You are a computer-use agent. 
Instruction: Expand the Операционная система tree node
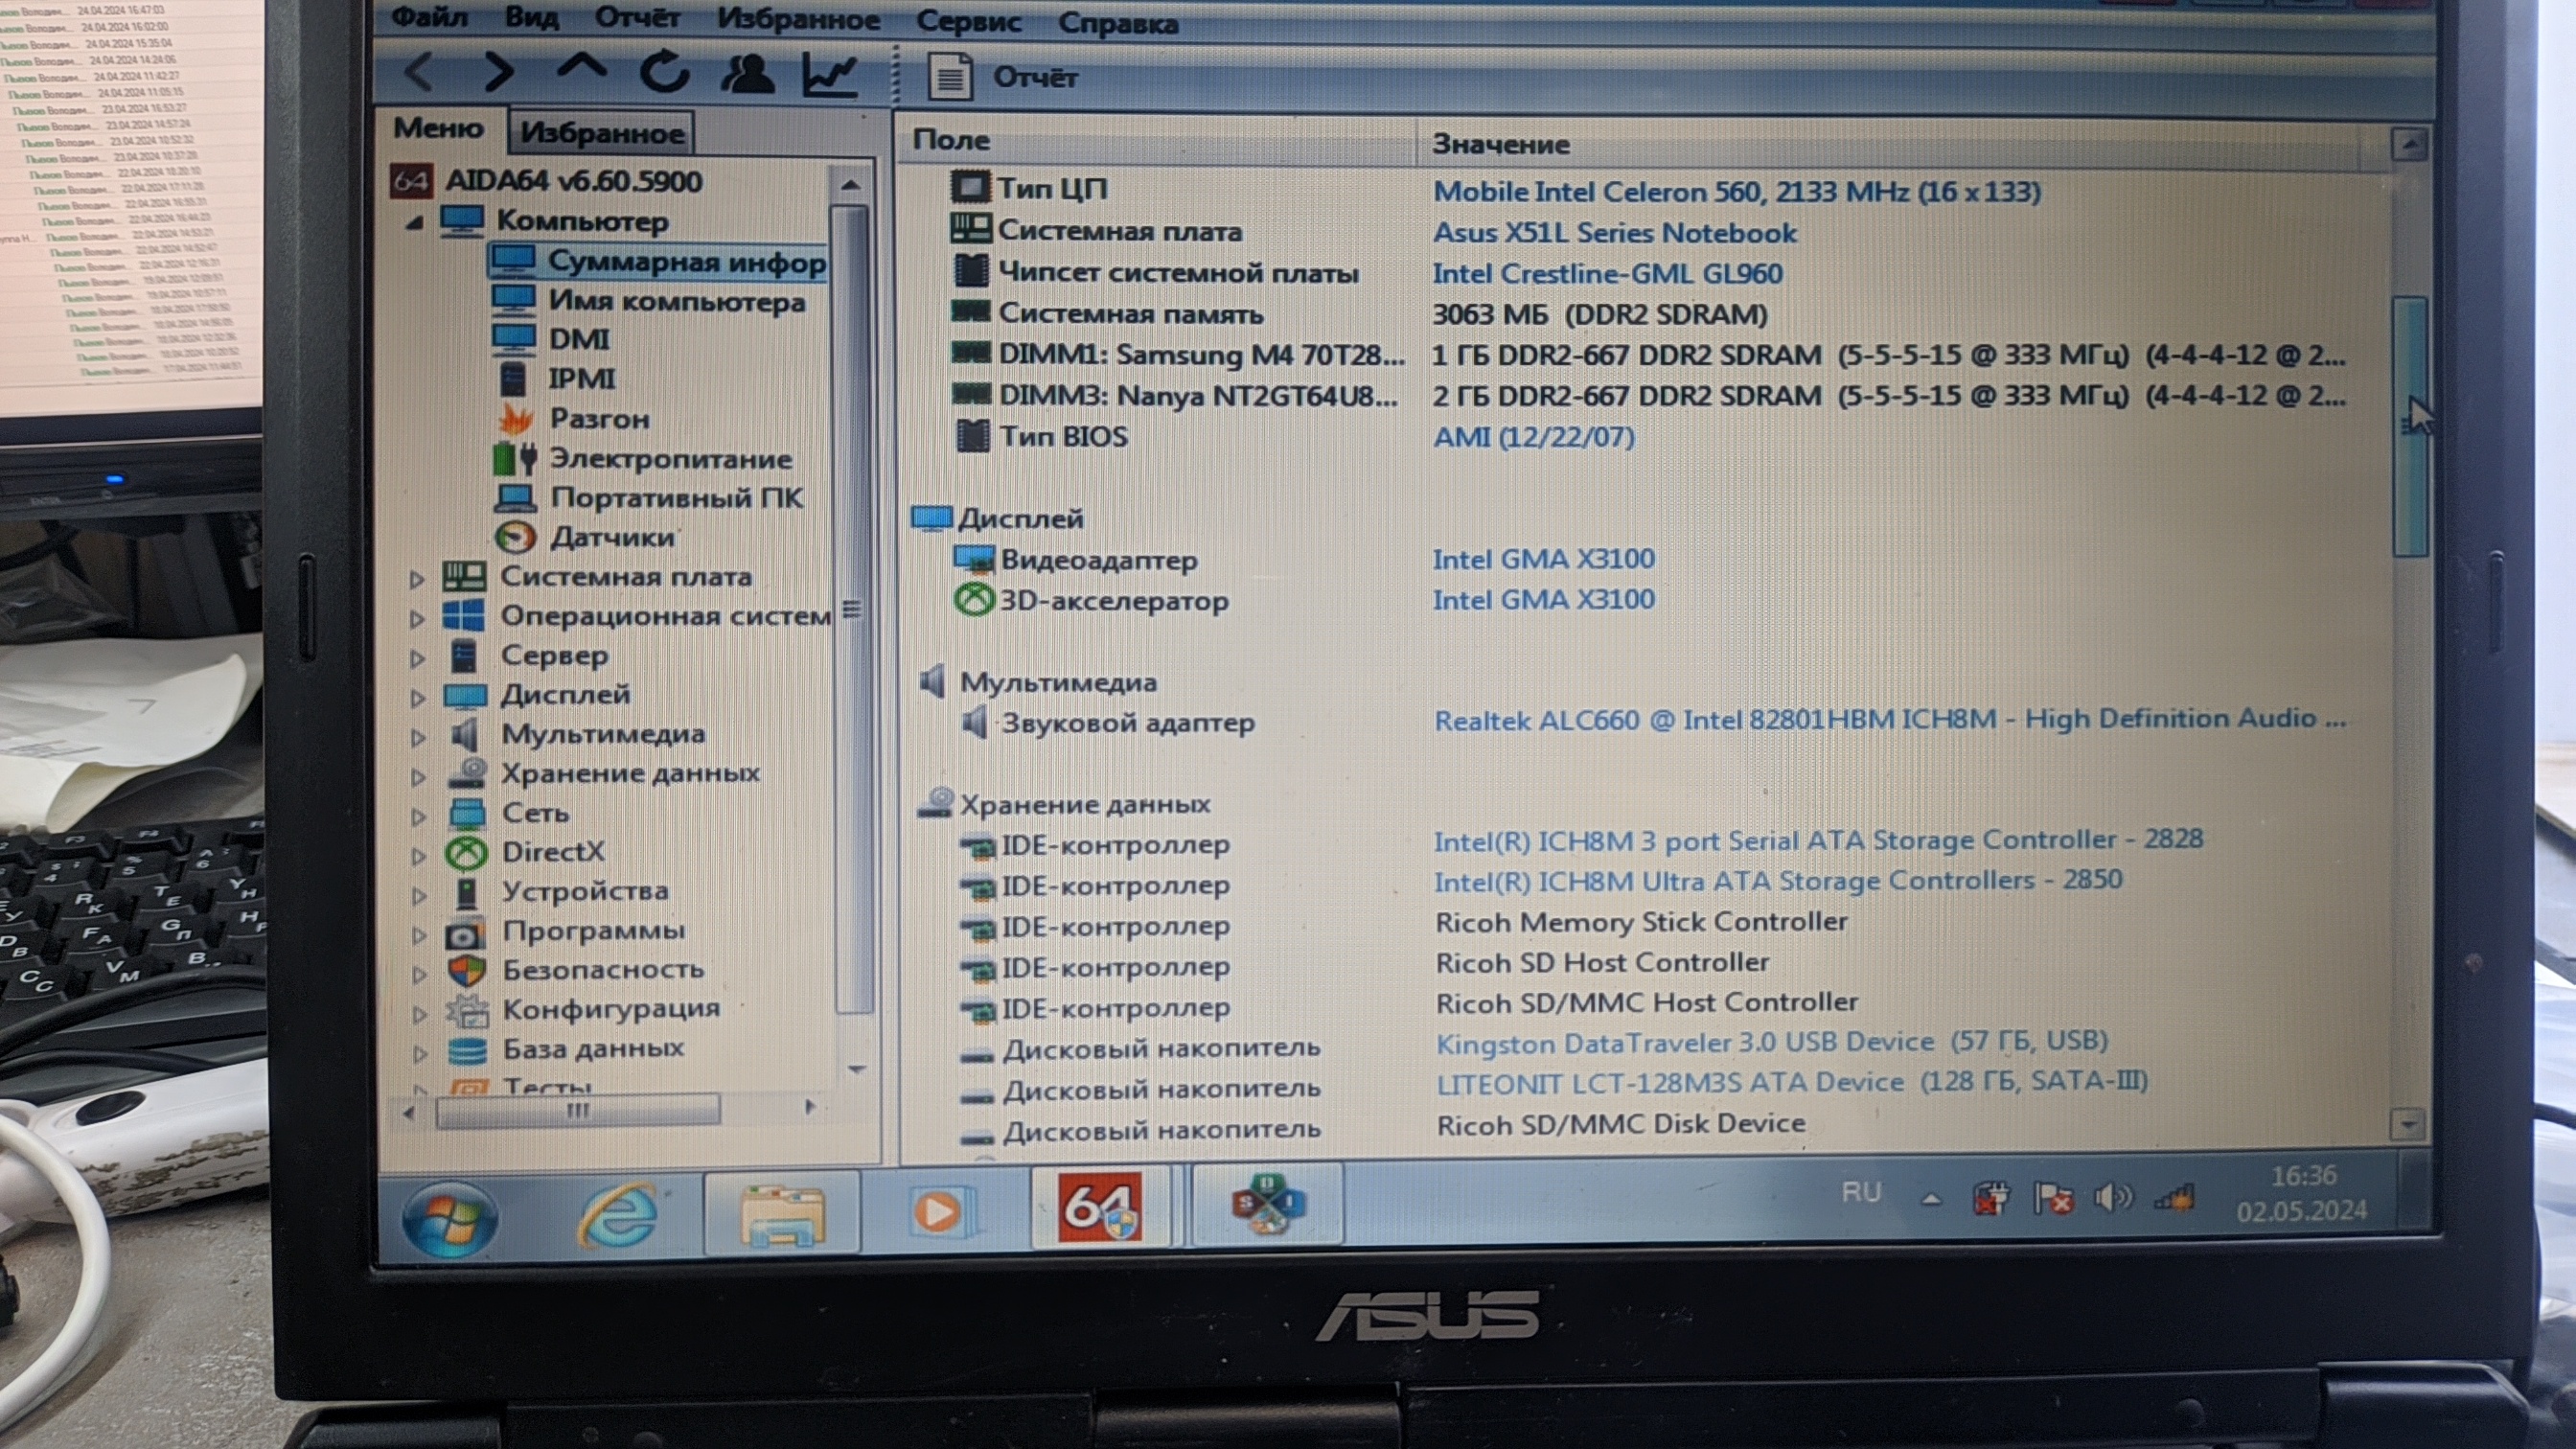click(417, 618)
